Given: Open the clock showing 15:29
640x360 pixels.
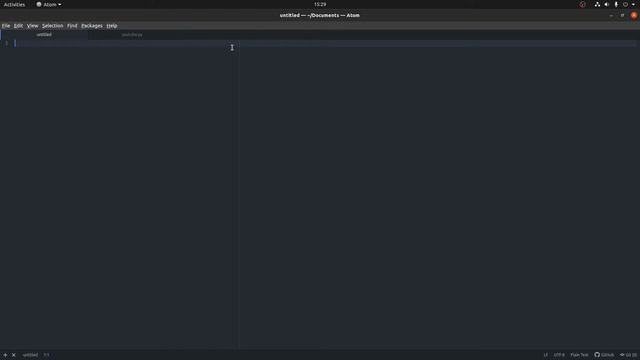Looking at the screenshot, I should [320, 4].
